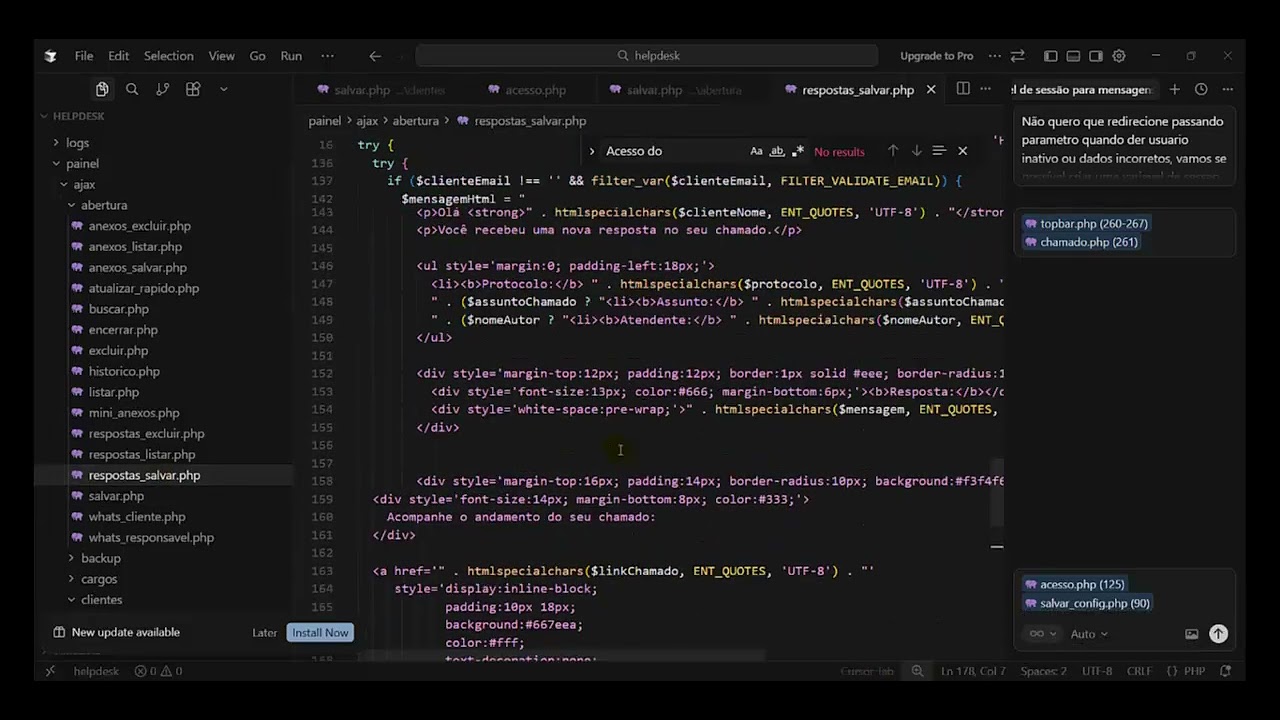Image resolution: width=1280 pixels, height=720 pixels.
Task: Open the Edit menu
Action: point(119,56)
